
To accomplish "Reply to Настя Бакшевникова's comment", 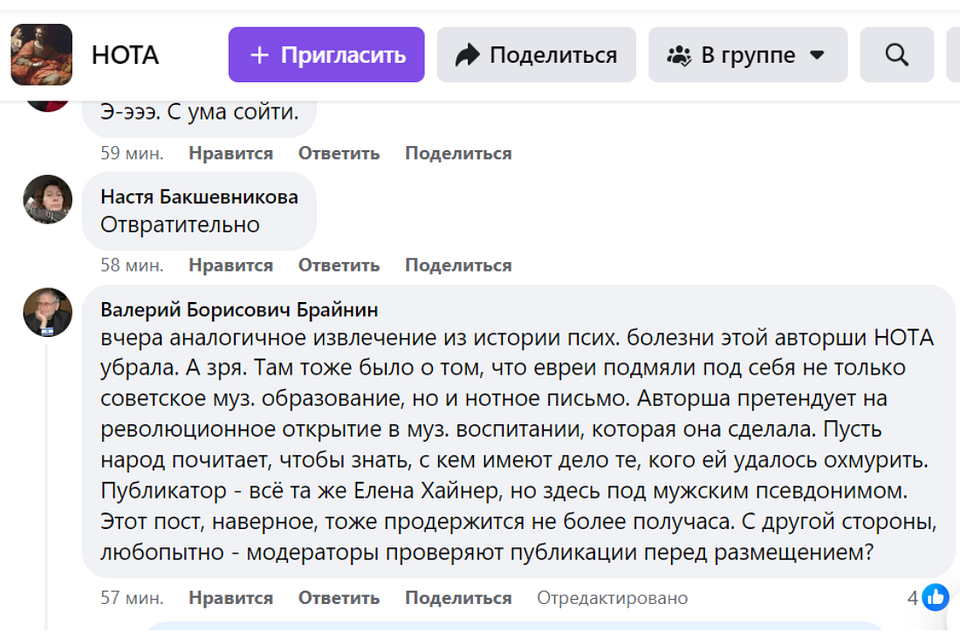I will point(338,265).
